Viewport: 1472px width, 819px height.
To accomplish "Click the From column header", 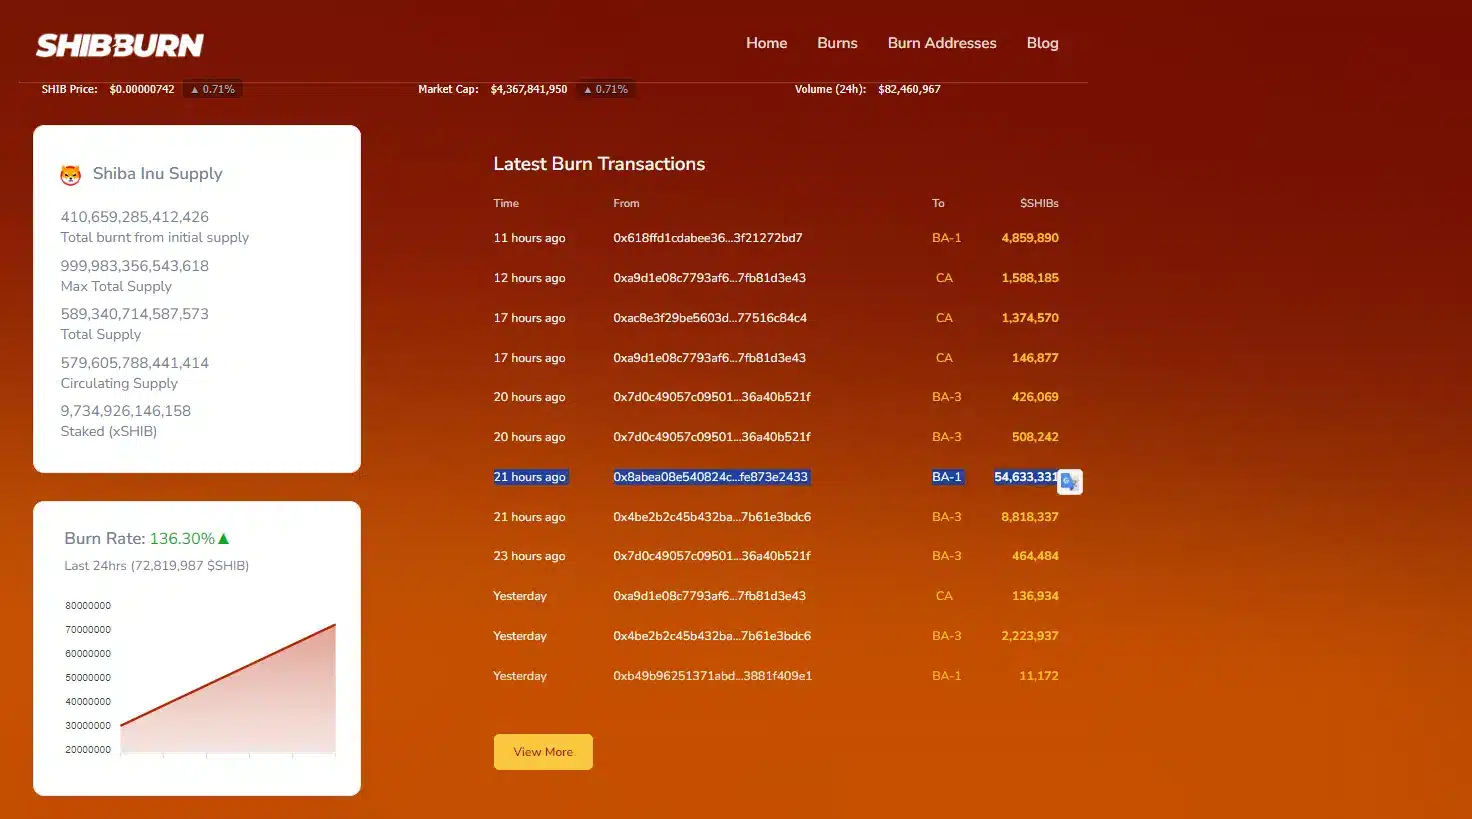I will pyautogui.click(x=626, y=203).
